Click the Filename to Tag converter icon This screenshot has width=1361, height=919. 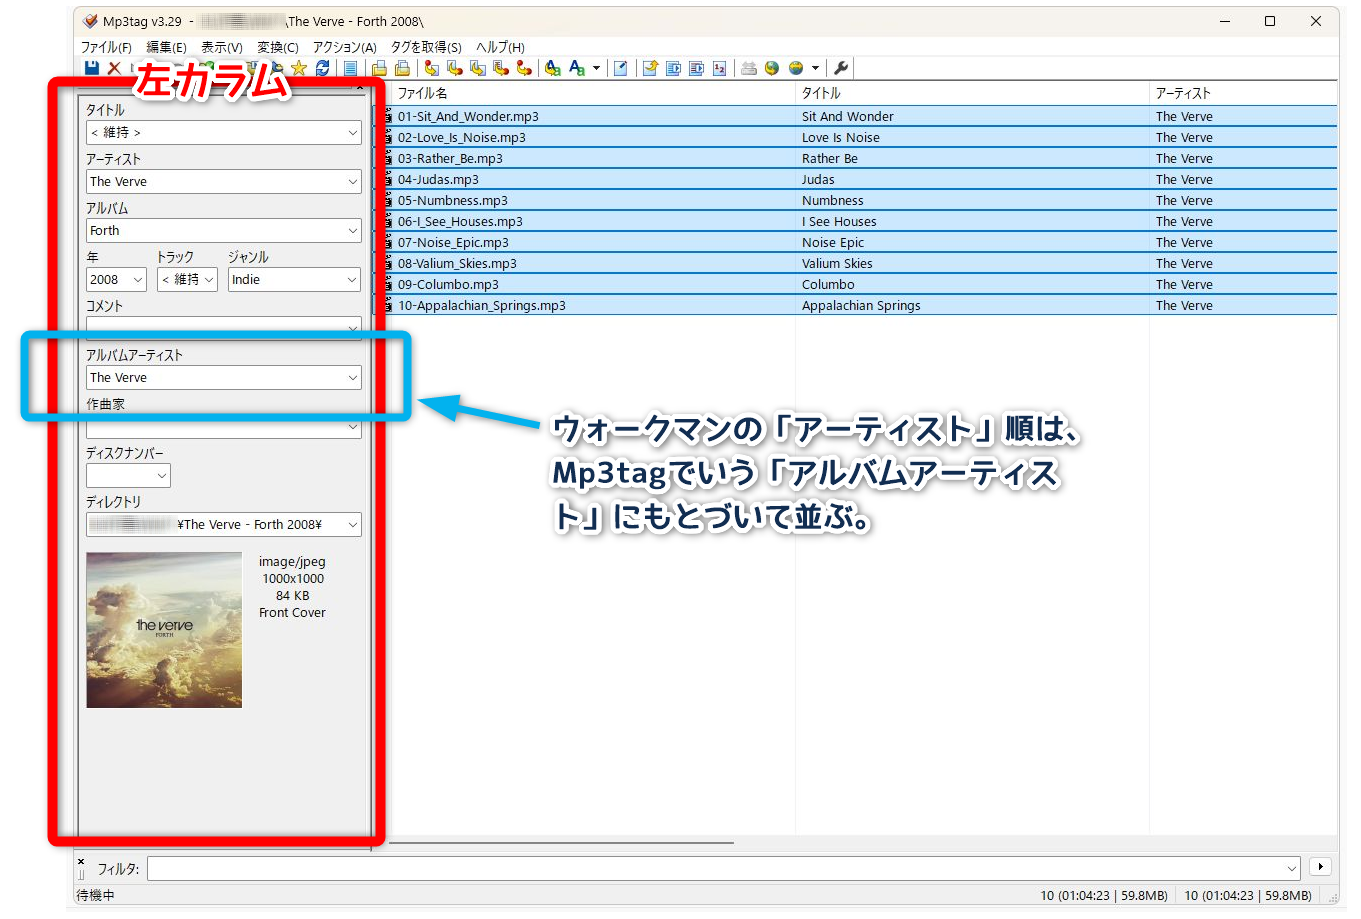coord(455,68)
